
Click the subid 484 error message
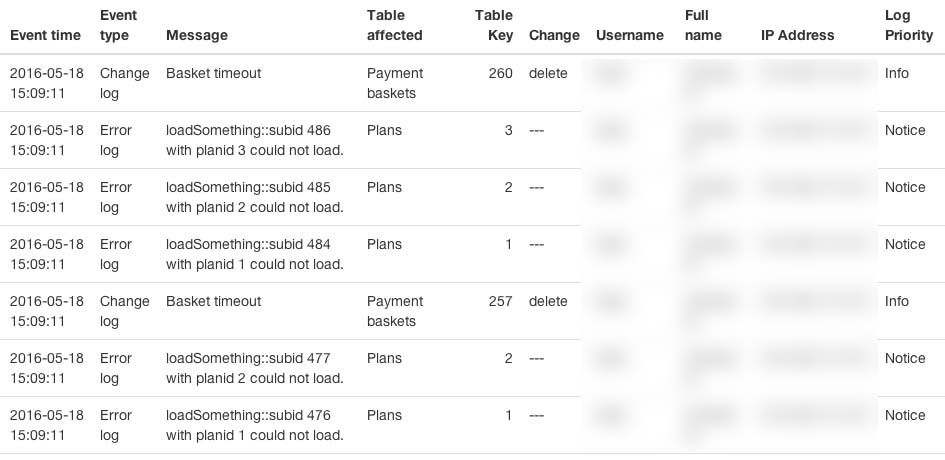click(x=254, y=254)
